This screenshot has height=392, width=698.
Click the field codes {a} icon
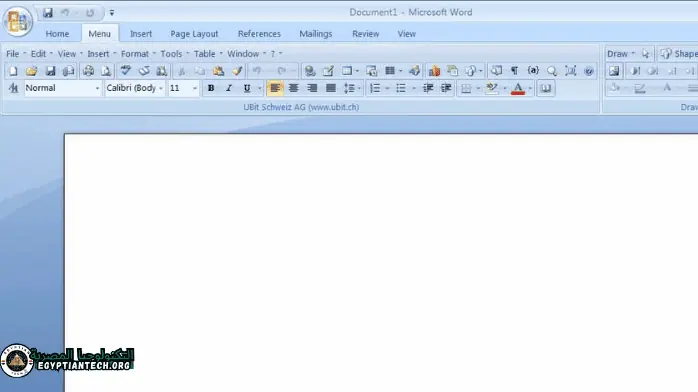[533, 71]
